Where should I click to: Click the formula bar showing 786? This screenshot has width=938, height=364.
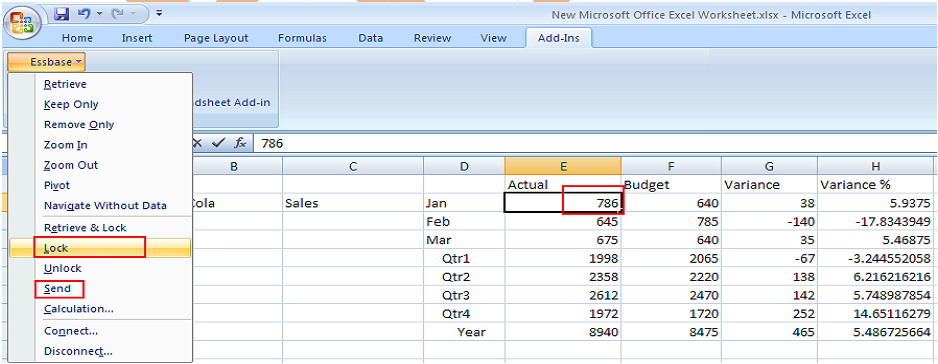click(595, 143)
